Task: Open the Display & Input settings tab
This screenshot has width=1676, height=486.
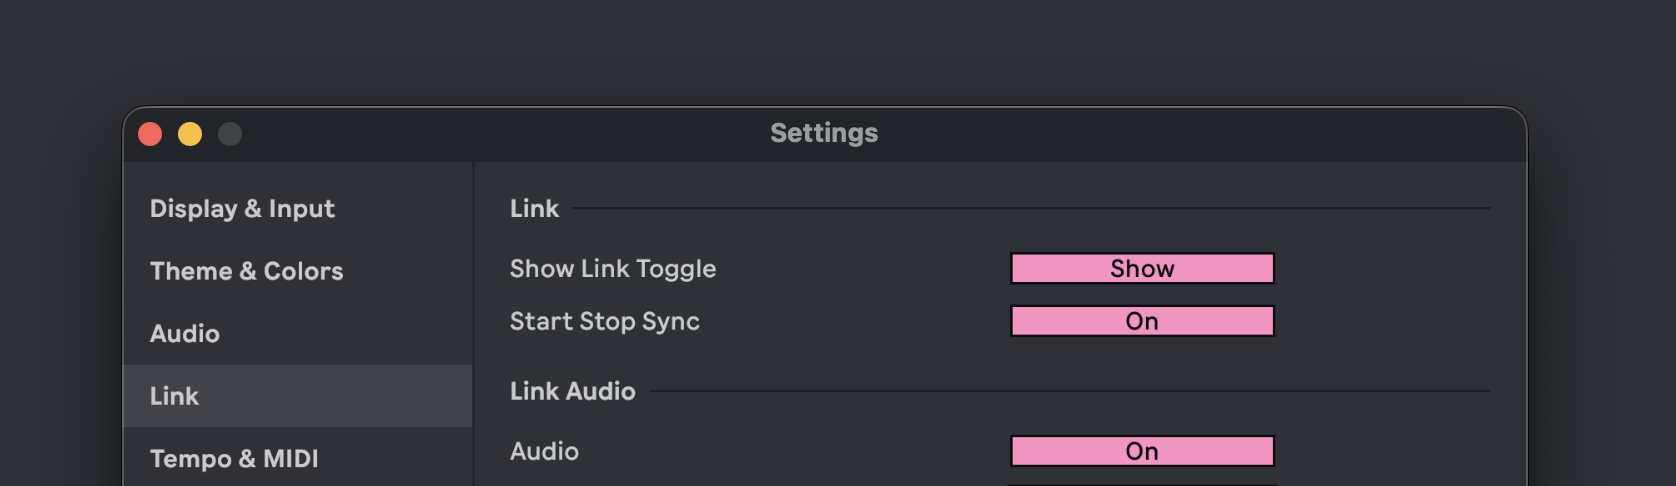Action: tap(242, 209)
